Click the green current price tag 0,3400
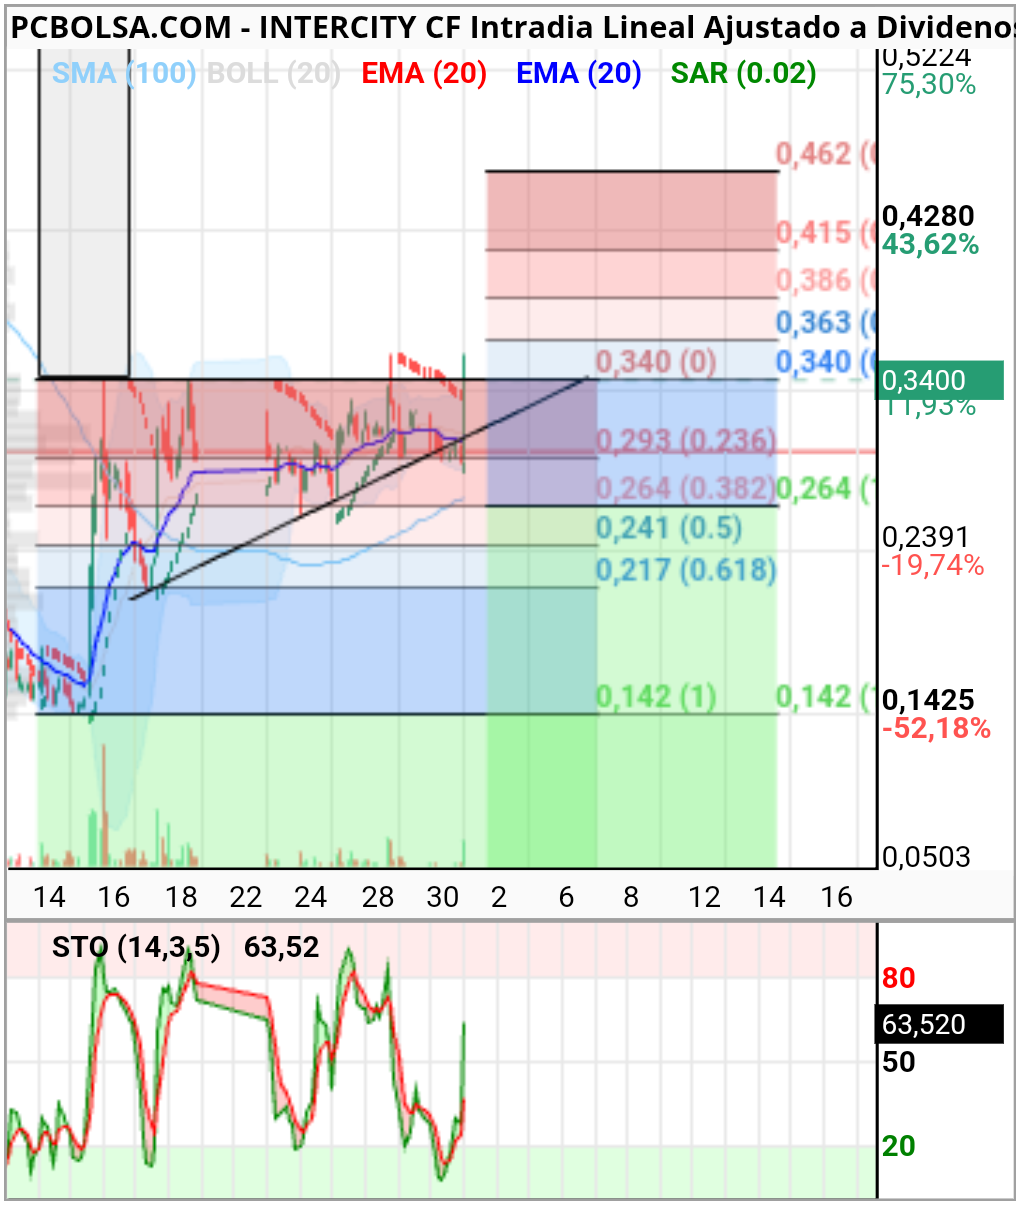 point(939,380)
